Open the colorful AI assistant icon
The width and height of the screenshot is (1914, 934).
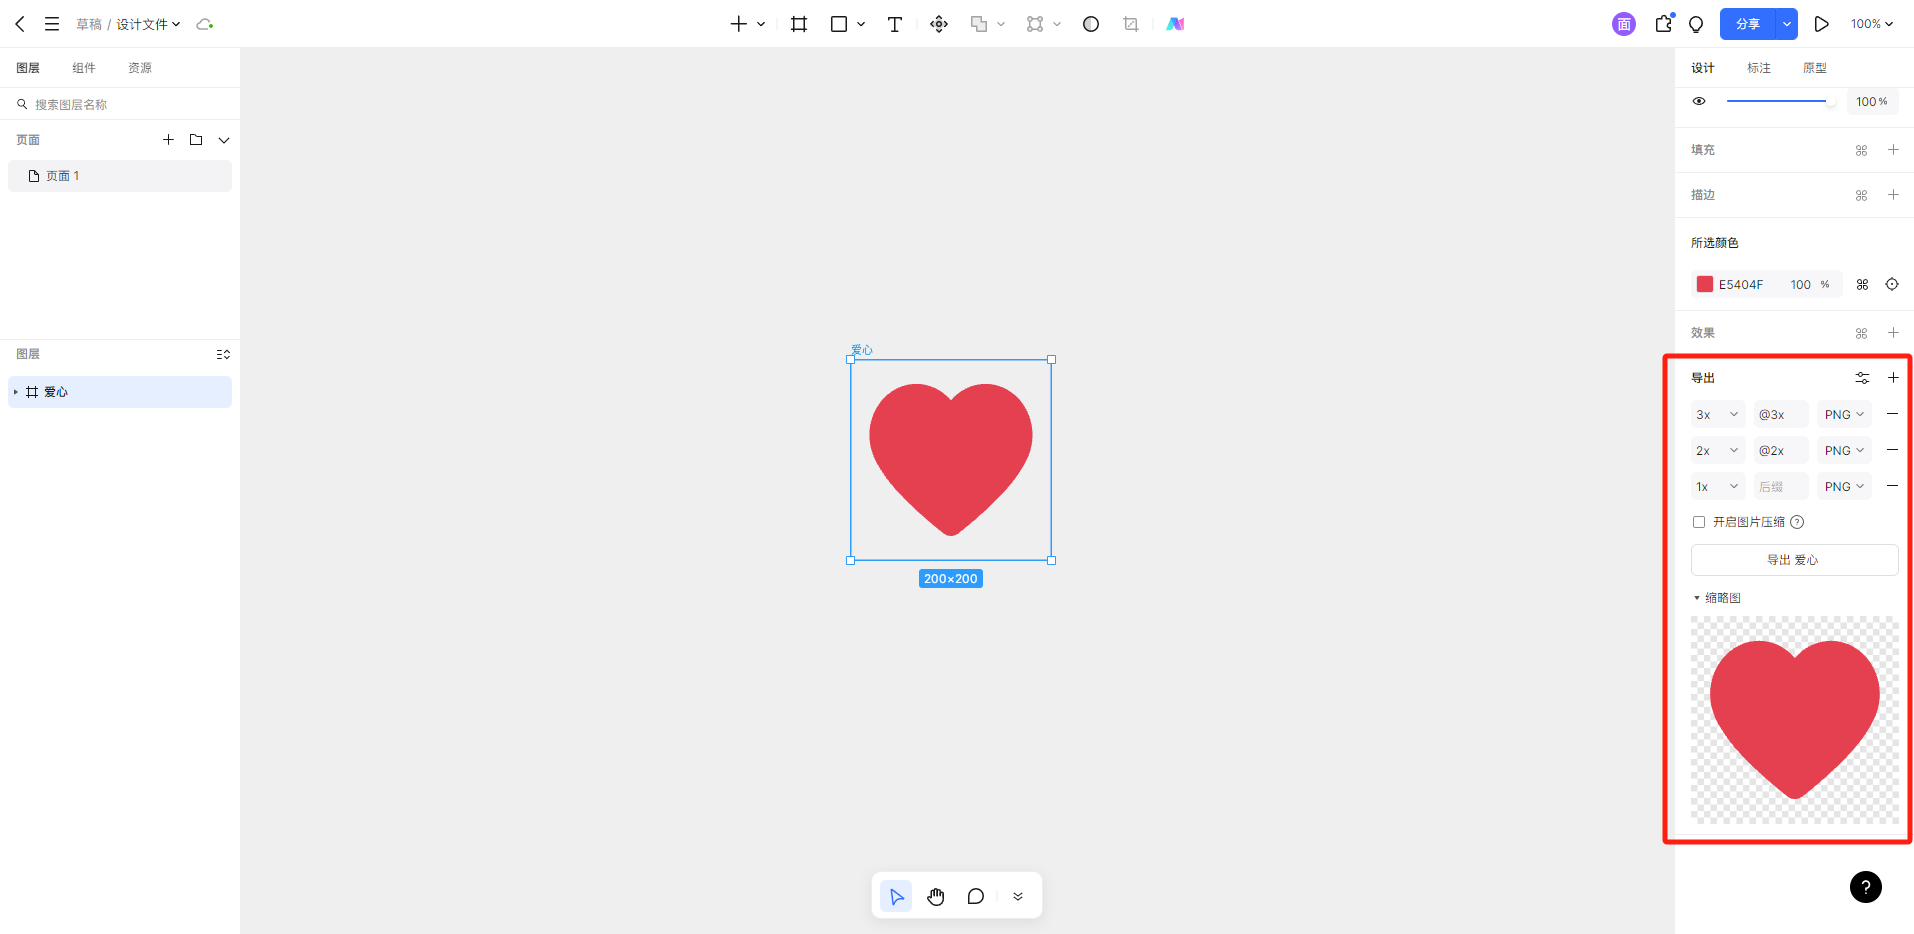pos(1175,24)
